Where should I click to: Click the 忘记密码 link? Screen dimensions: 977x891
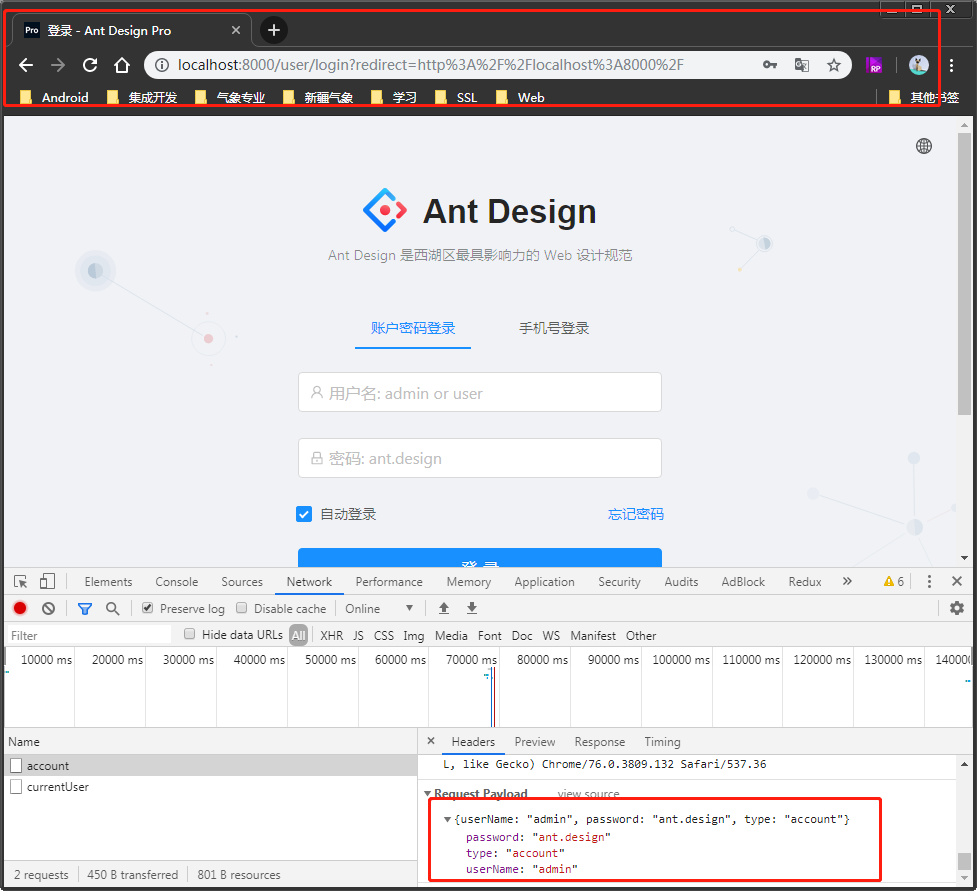click(635, 514)
